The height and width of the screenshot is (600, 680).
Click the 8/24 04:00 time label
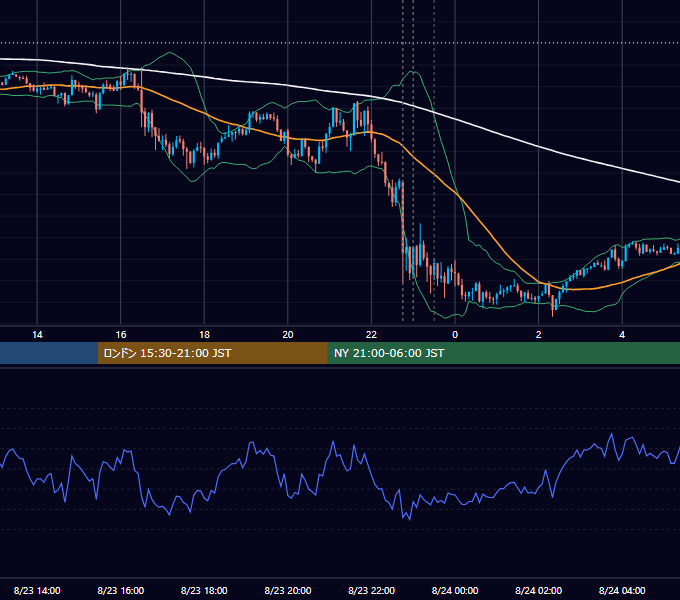[x=622, y=590]
